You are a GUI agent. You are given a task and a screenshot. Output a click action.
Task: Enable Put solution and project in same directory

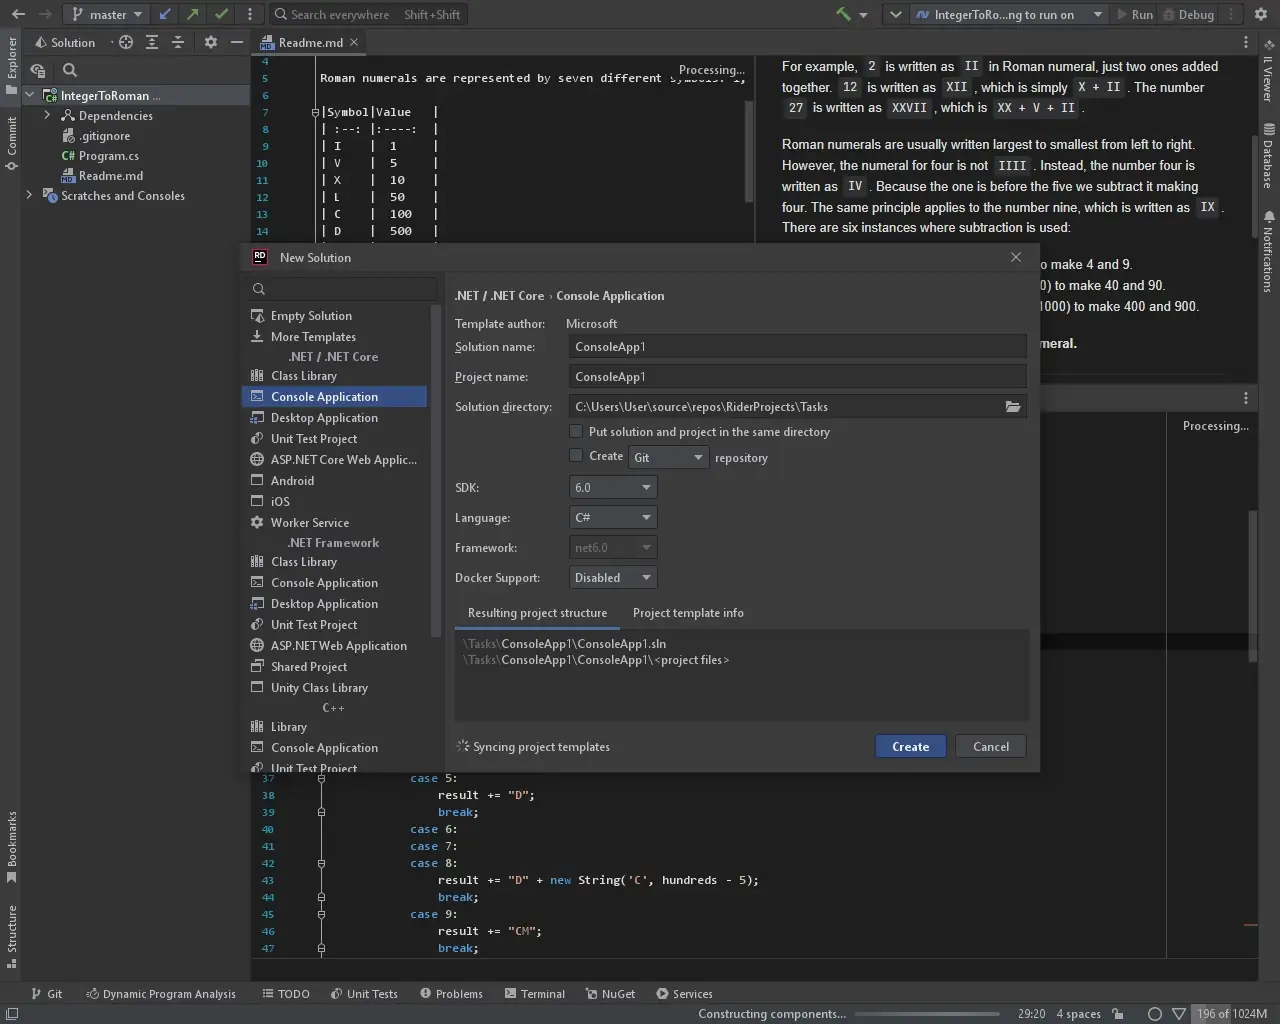pyautogui.click(x=576, y=432)
